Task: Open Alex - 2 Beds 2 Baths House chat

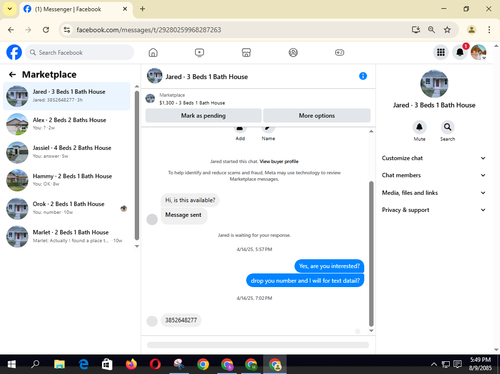Action: click(67, 124)
